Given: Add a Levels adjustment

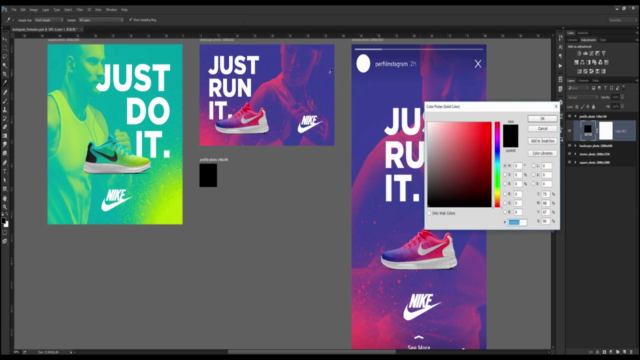Looking at the screenshot, I should (x=585, y=53).
